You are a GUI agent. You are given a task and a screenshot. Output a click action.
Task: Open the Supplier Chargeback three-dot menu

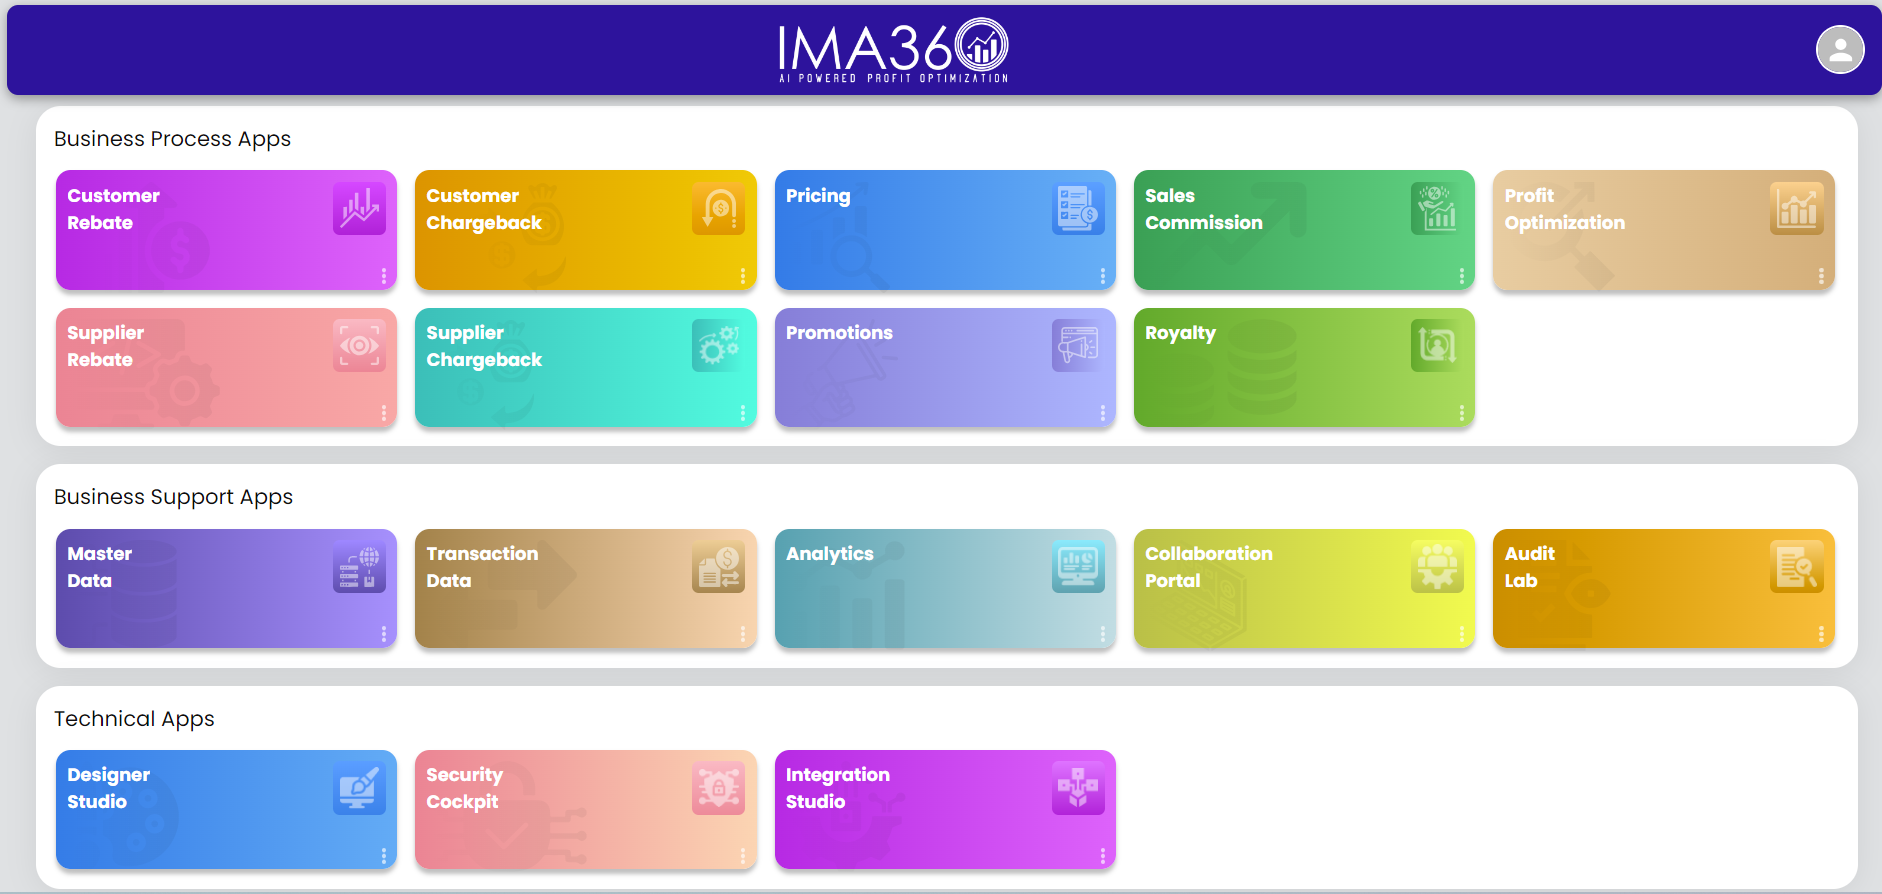click(x=742, y=413)
